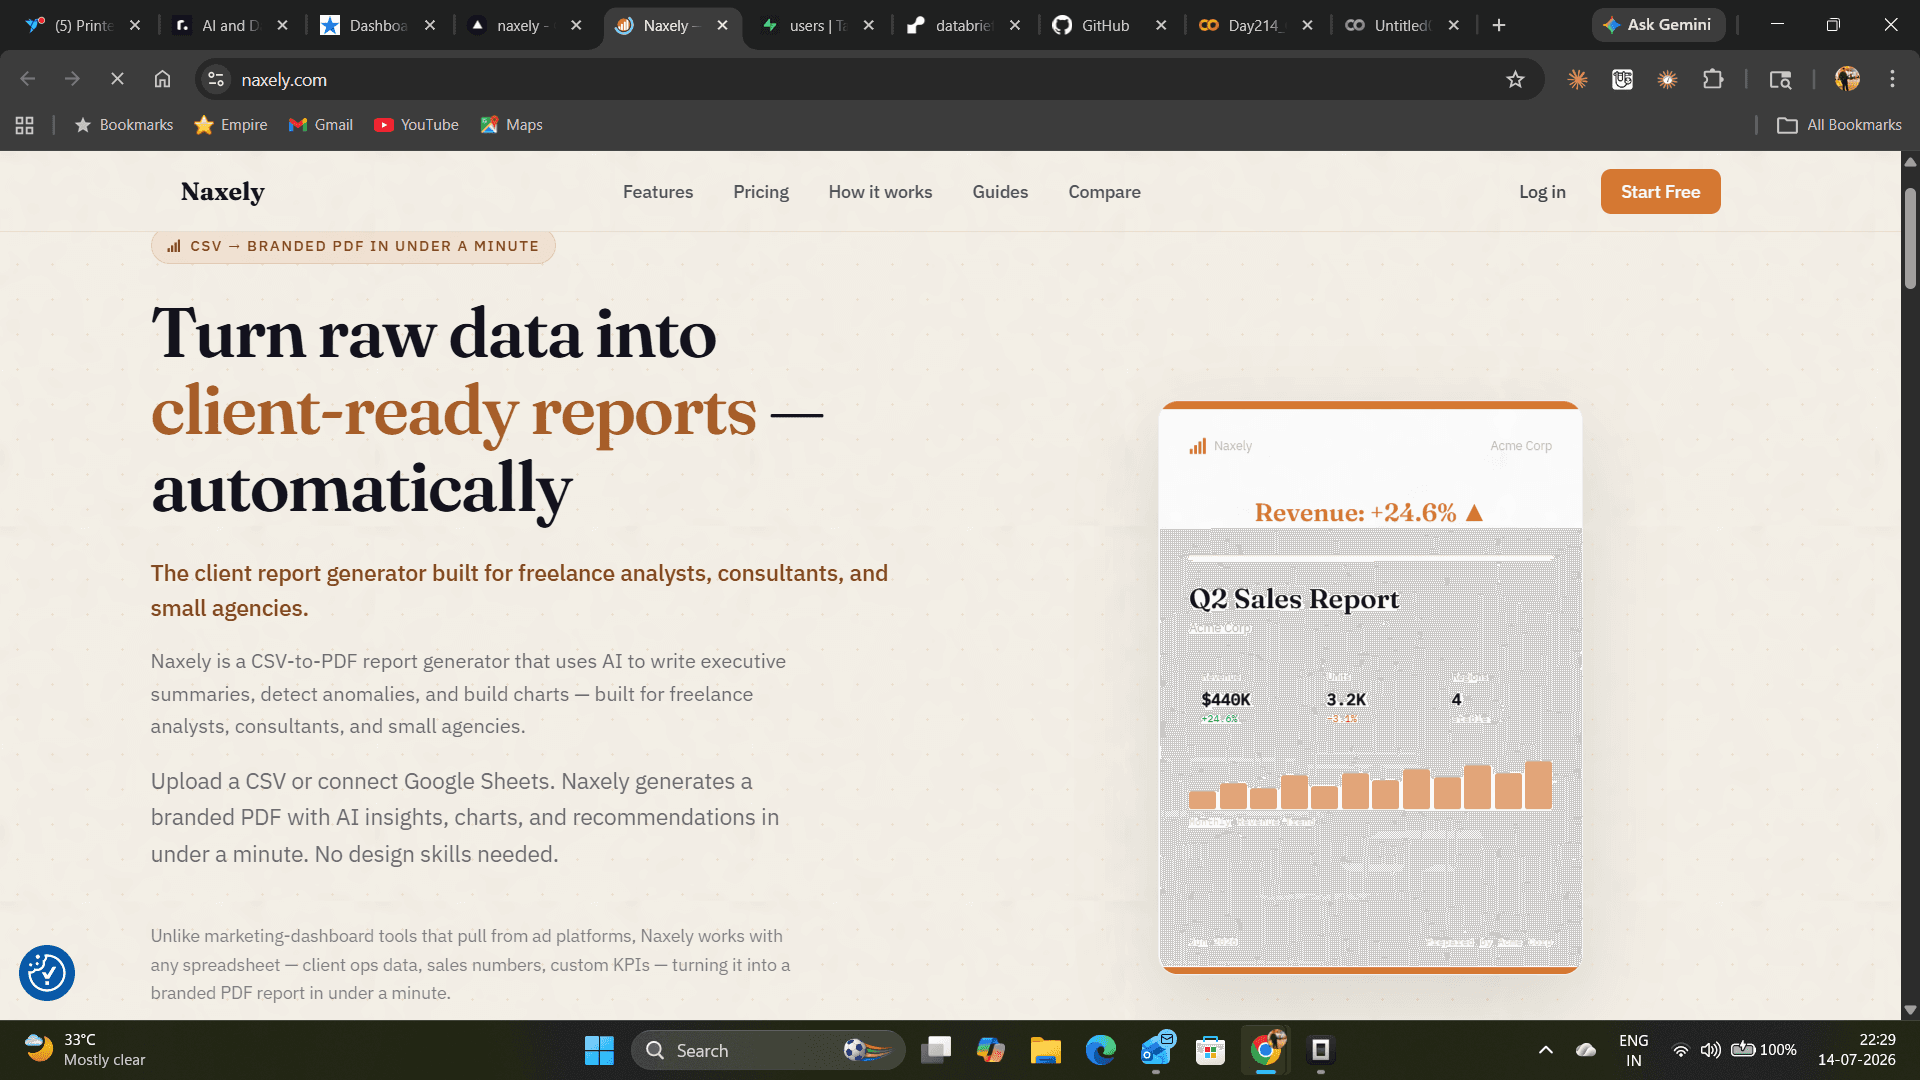Switch to the Day214_ browser tab

pyautogui.click(x=1256, y=26)
